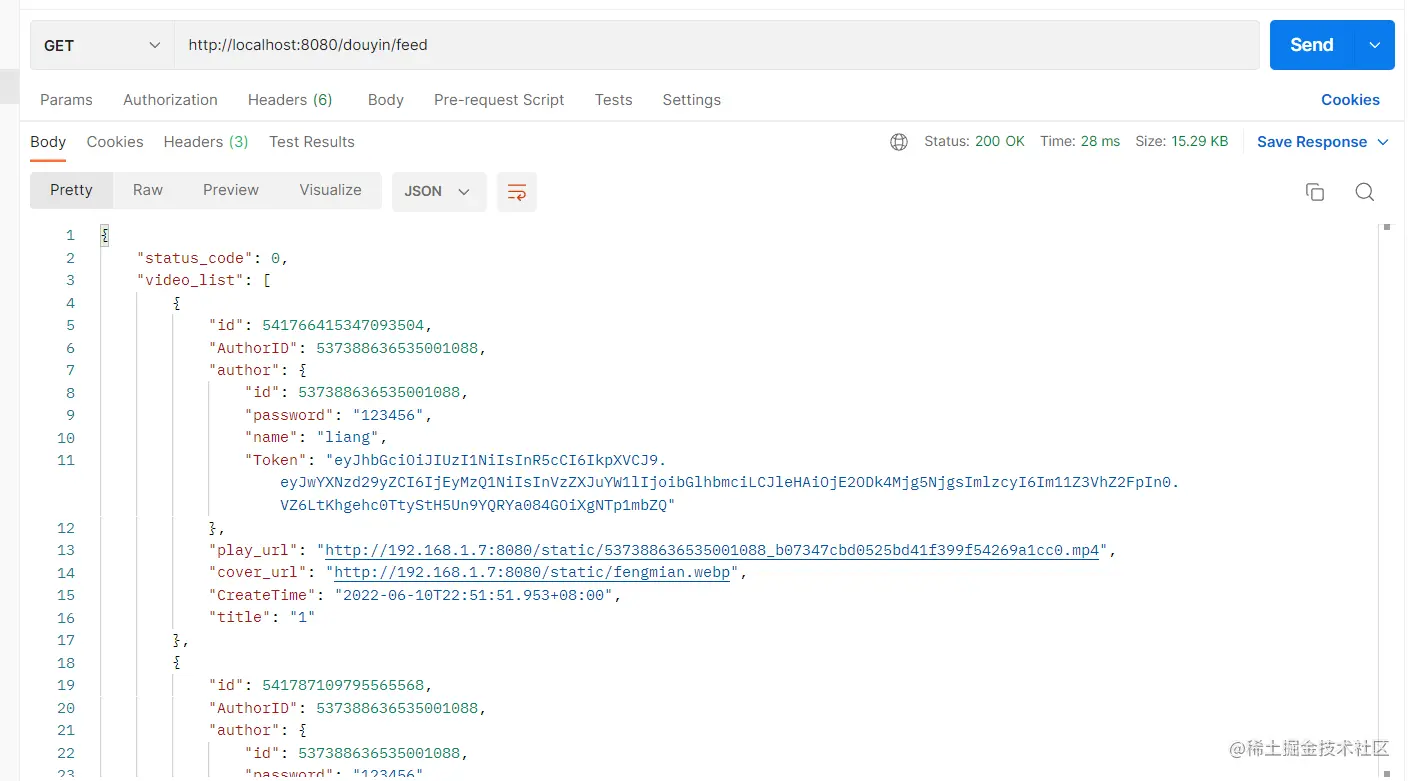Open the GET method dropdown

[x=102, y=45]
